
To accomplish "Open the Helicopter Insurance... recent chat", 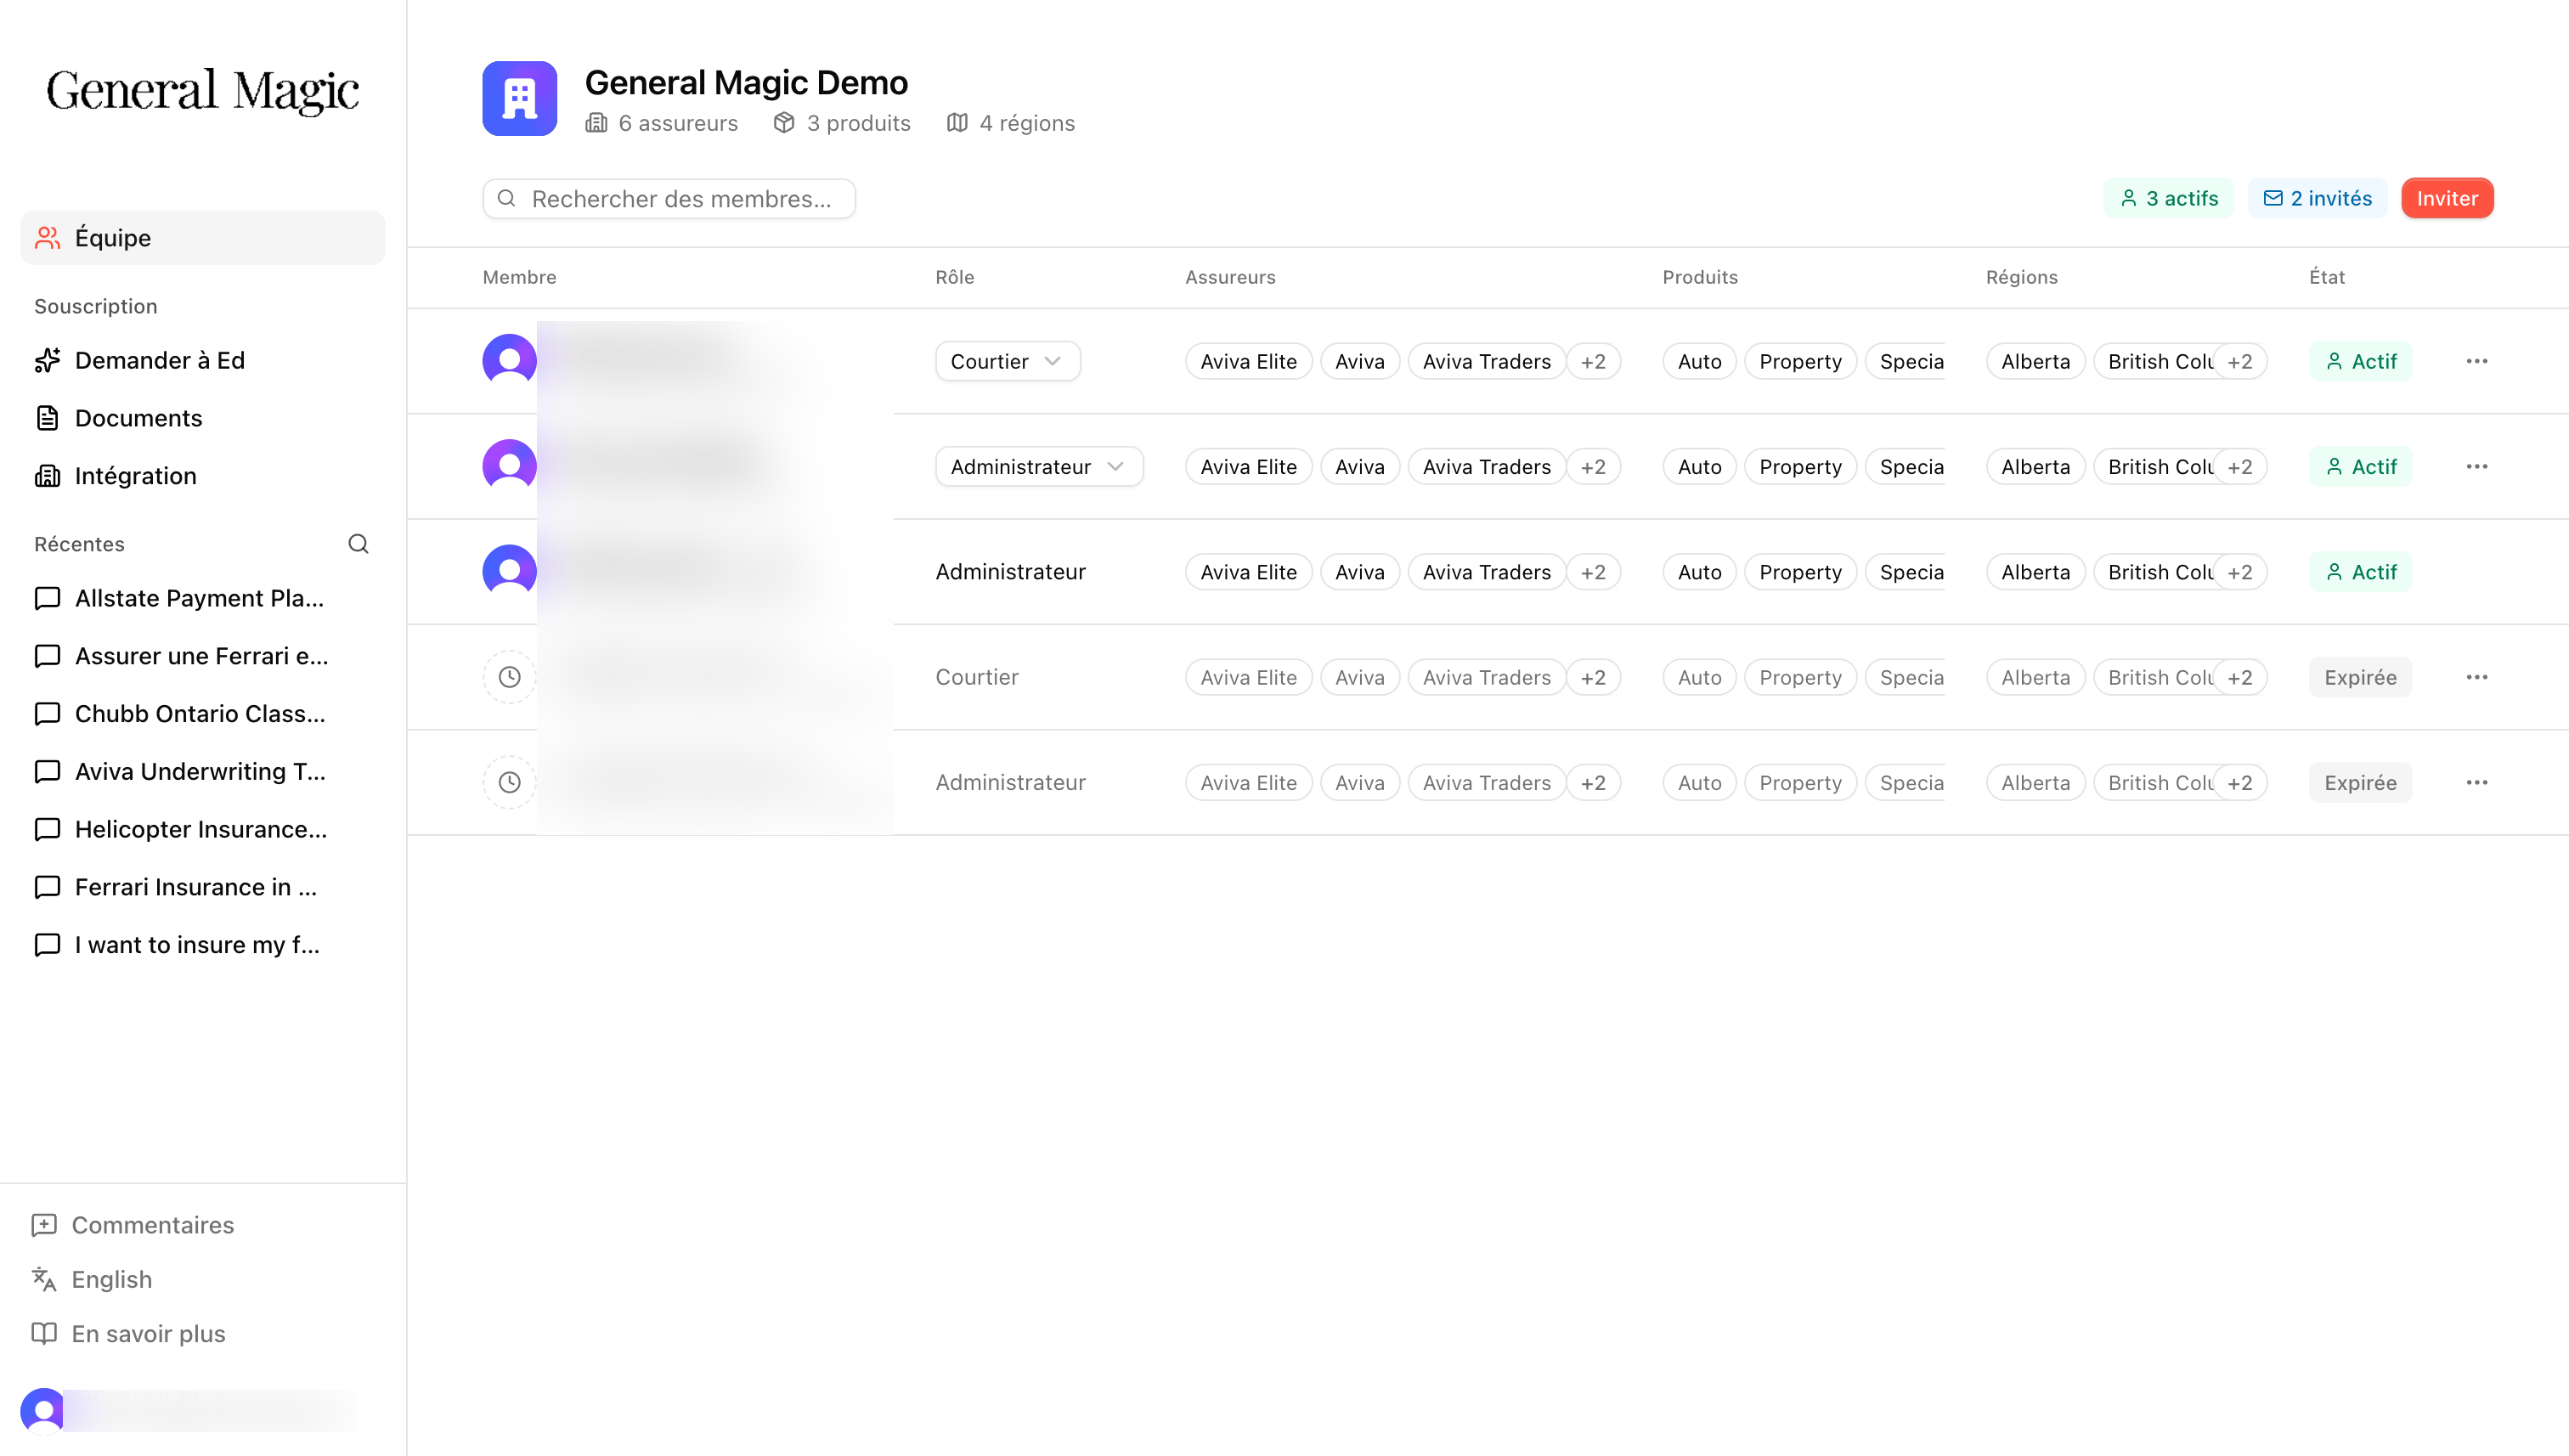I will click(x=202, y=829).
